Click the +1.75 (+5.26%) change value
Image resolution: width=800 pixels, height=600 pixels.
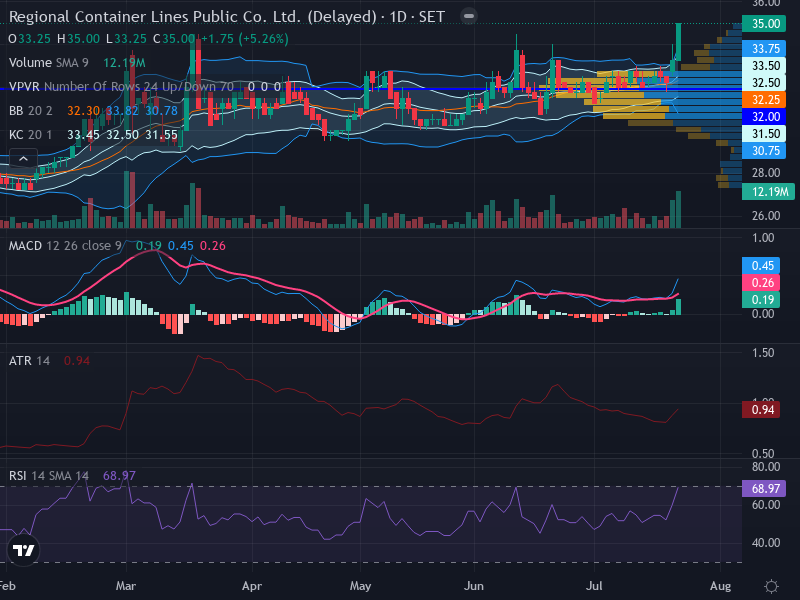click(x=245, y=39)
